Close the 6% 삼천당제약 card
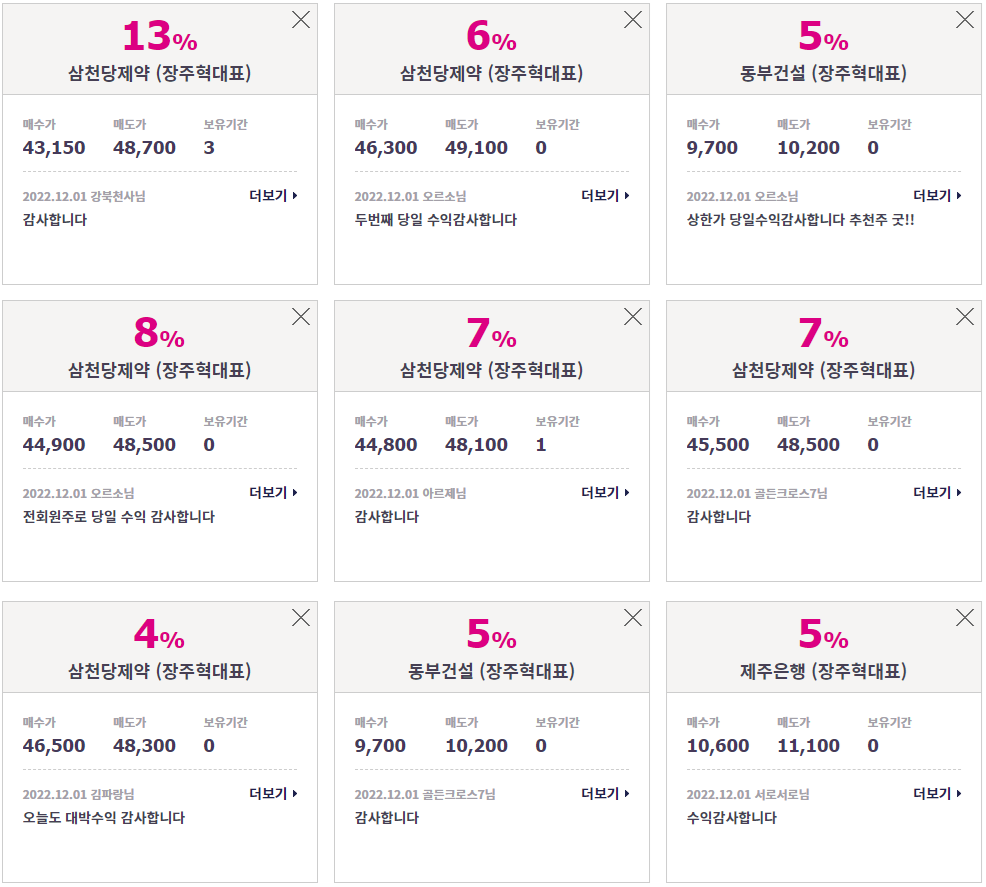The width and height of the screenshot is (986, 887). coord(633,20)
